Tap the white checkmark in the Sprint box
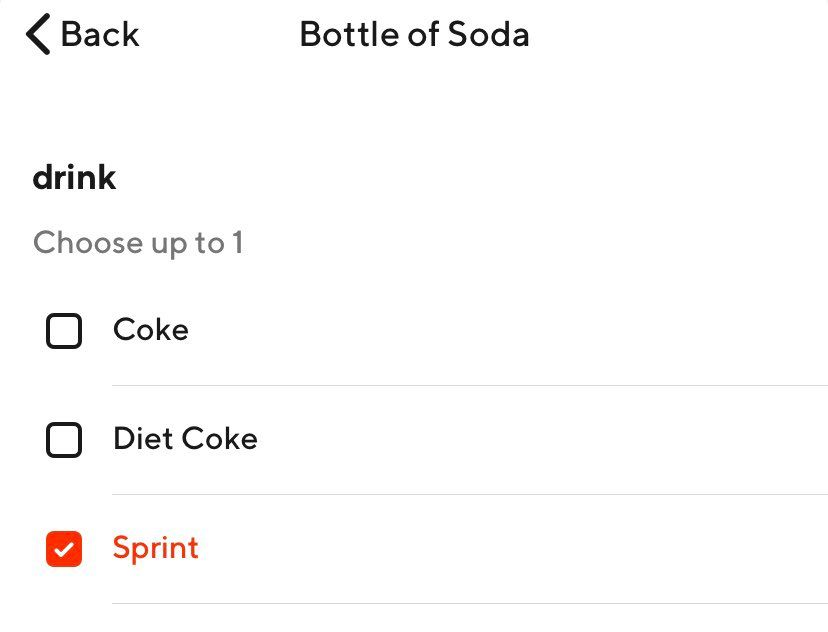The height and width of the screenshot is (632, 828). click(64, 550)
